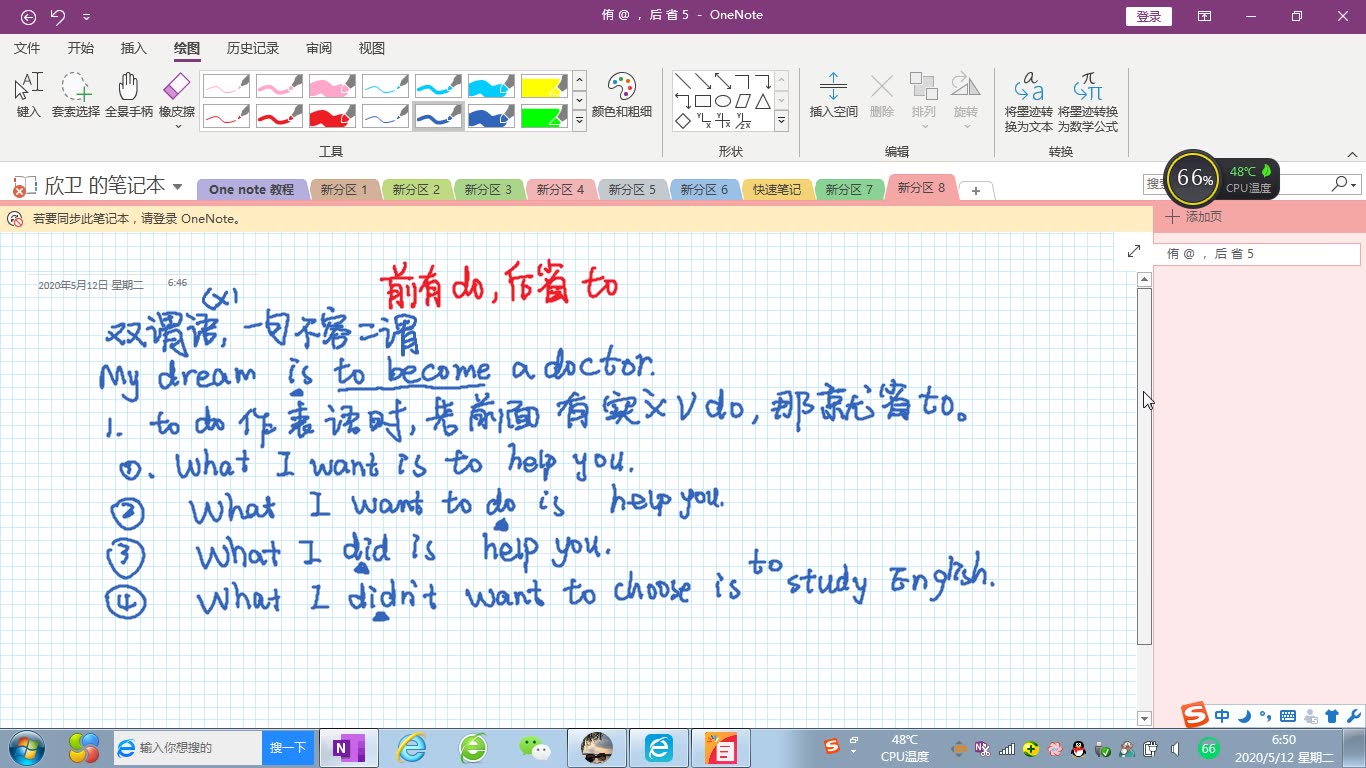Click the search magnifier icon
Viewport: 1366px width, 768px height.
coord(1339,184)
